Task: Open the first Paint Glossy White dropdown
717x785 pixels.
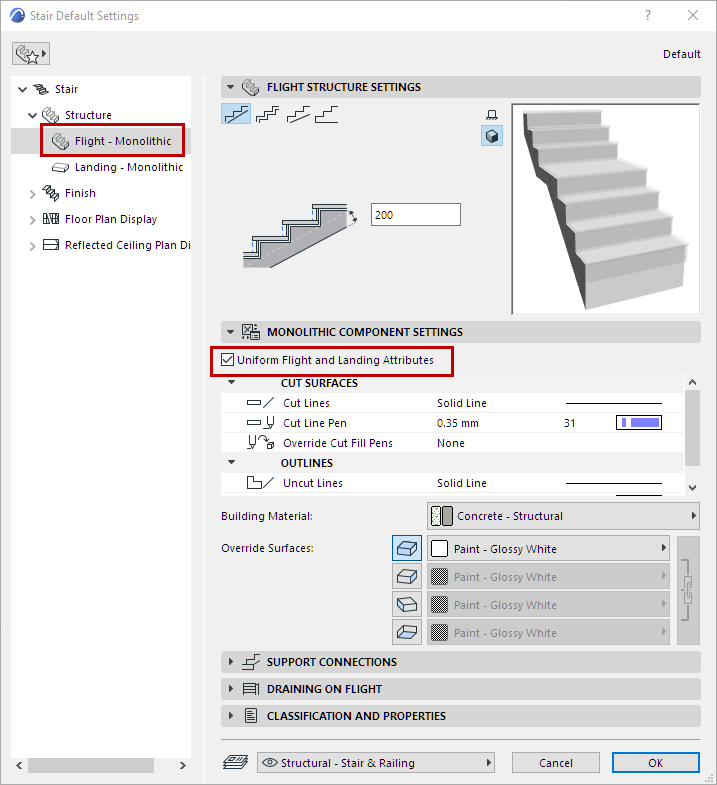Action: [x=548, y=548]
